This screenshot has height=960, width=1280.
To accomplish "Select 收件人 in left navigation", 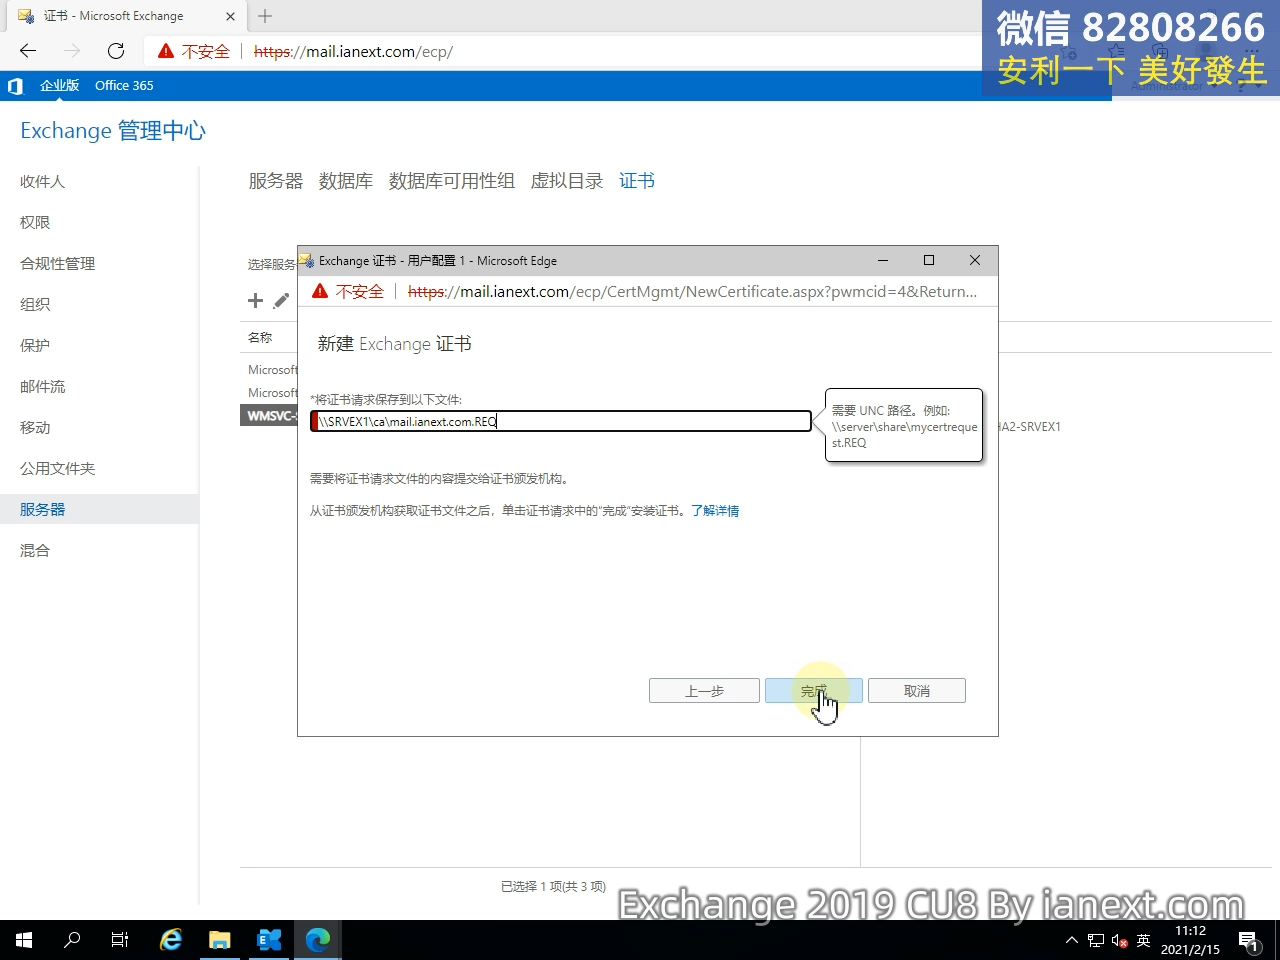I will point(43,181).
